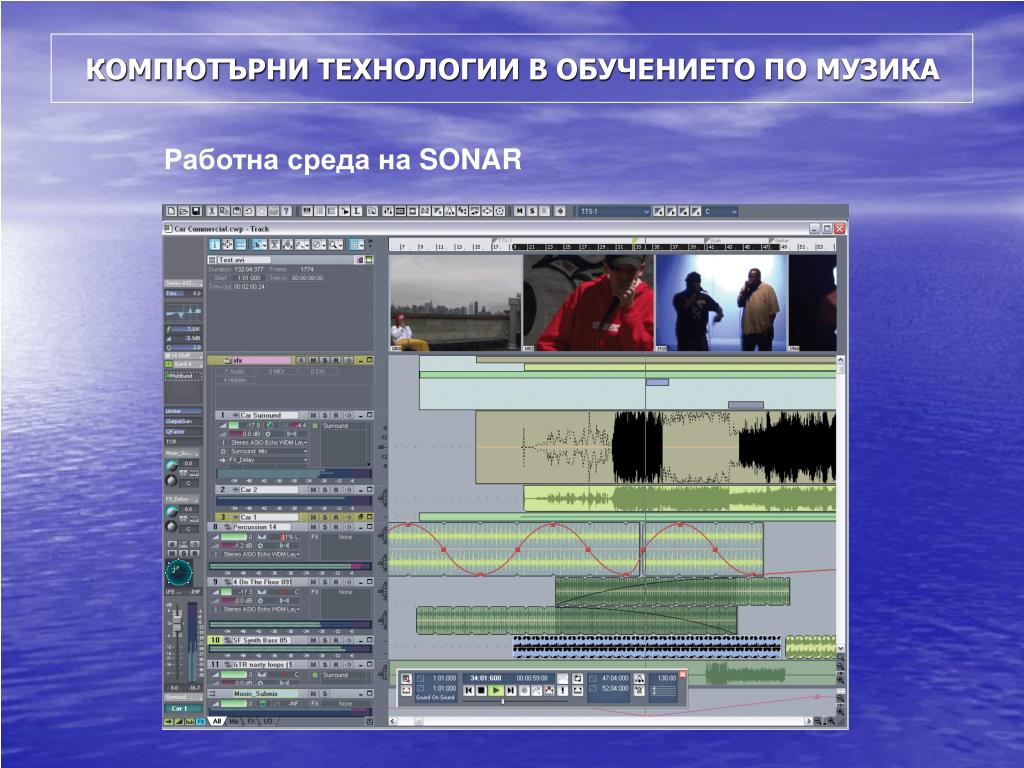This screenshot has width=1024, height=768.
Task: Click Go to End transport button
Action: 511,690
